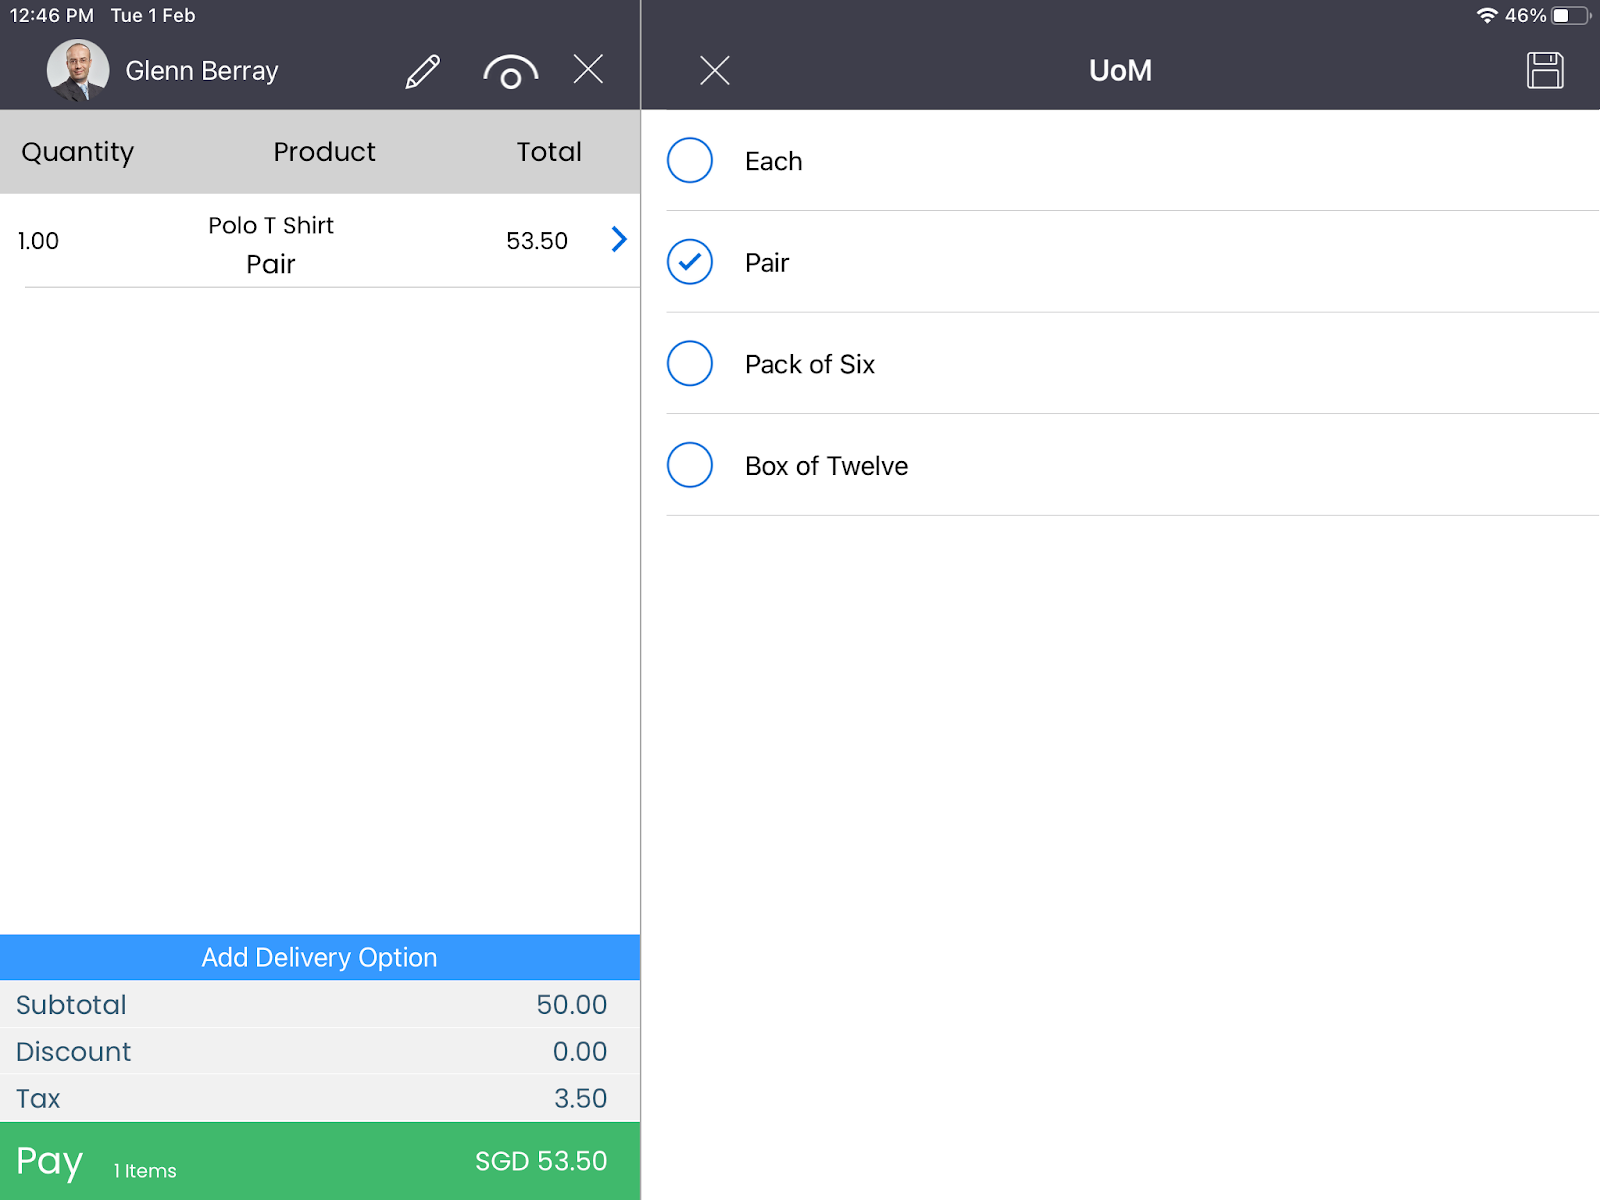Close the UoM panel

pos(714,70)
